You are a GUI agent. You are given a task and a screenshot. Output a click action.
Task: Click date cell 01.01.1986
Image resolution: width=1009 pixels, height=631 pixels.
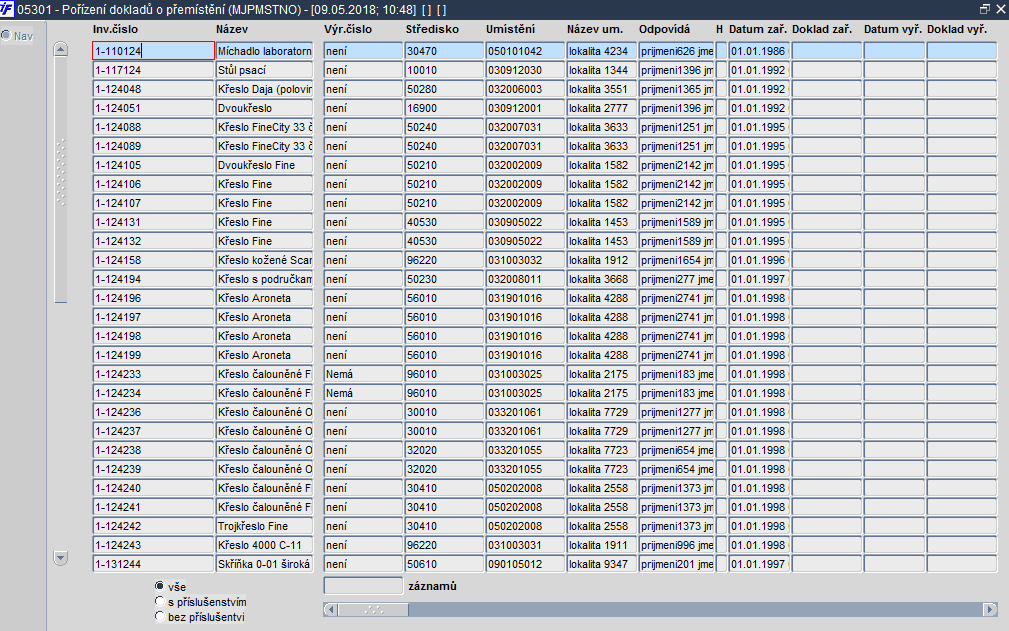(759, 51)
